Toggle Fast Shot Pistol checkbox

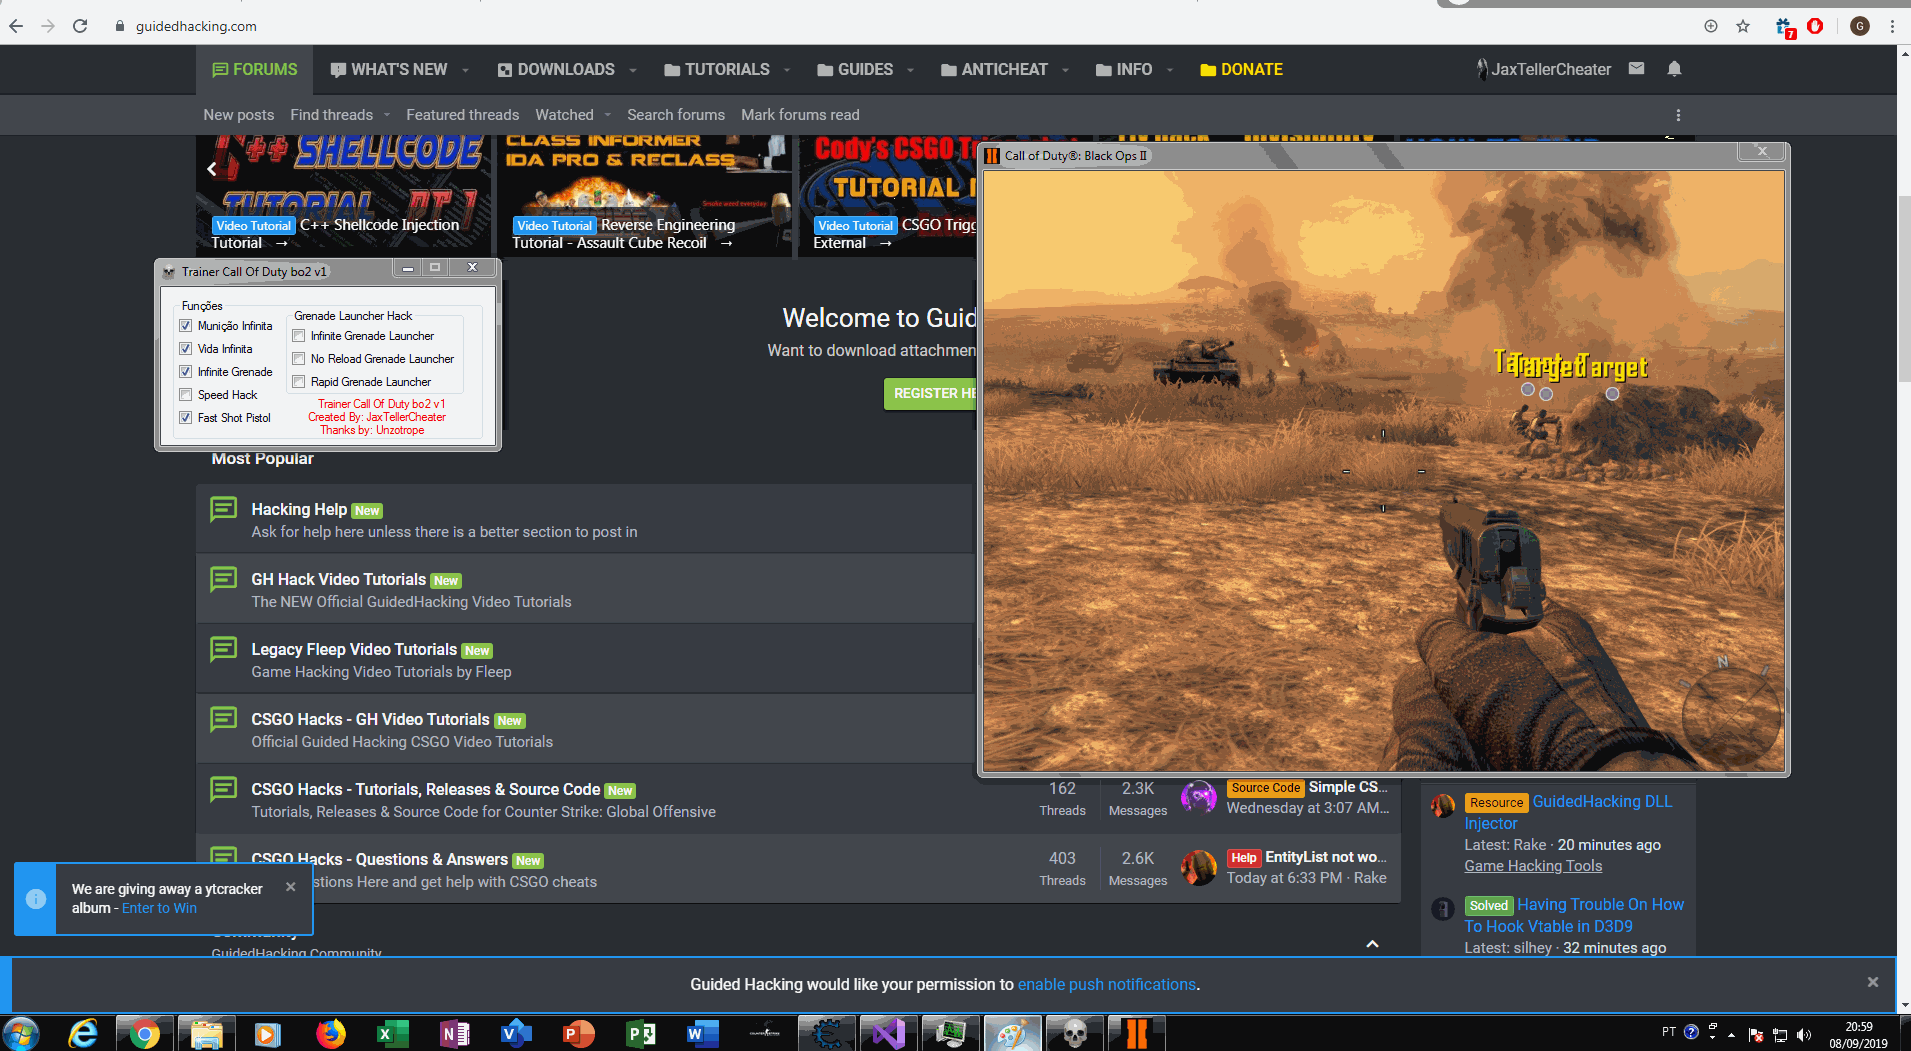tap(186, 418)
